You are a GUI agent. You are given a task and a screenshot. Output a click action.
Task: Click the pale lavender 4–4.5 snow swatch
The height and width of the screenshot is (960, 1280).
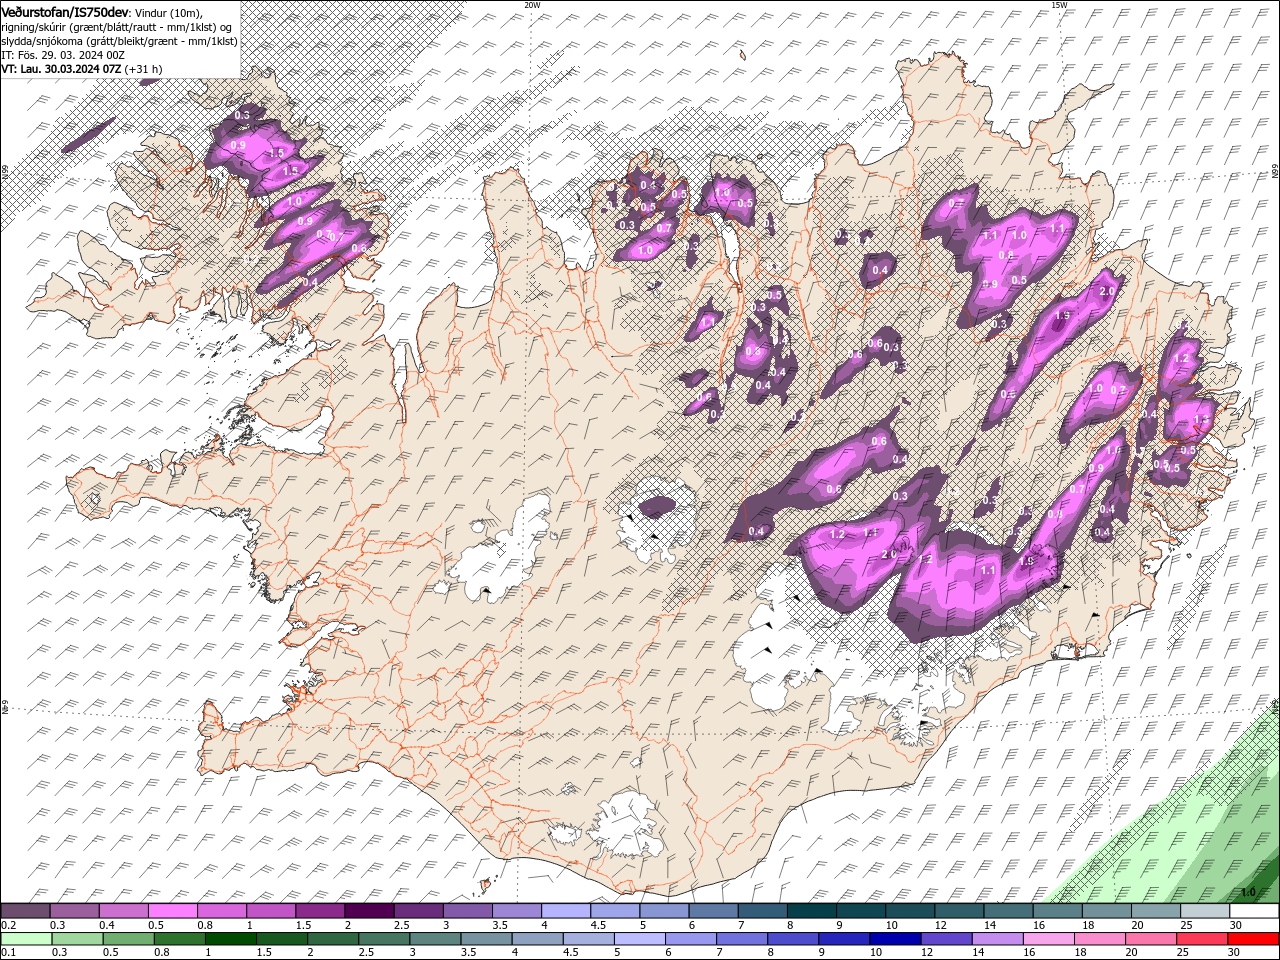click(564, 911)
